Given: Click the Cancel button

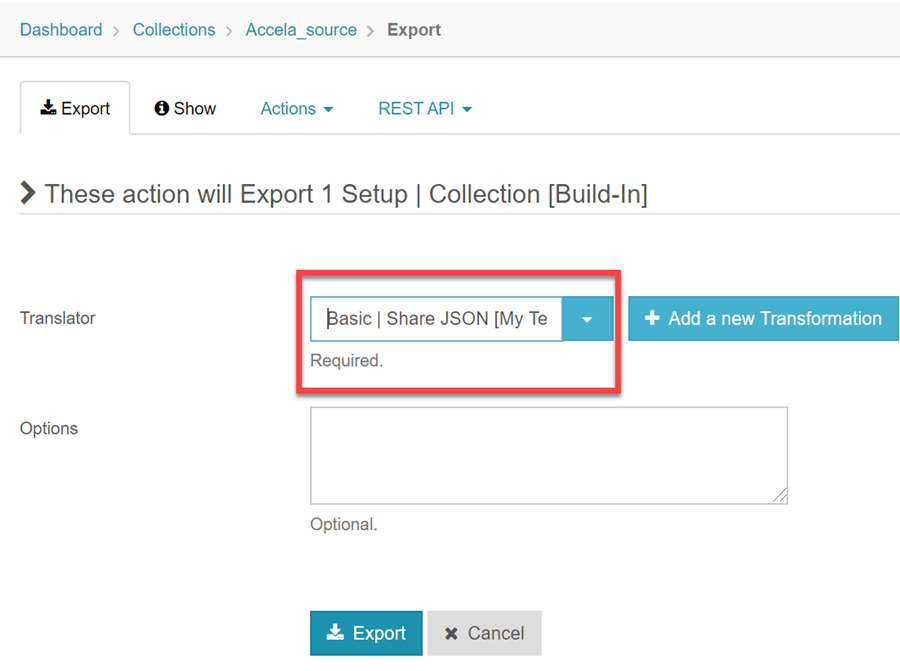Looking at the screenshot, I should 484,633.
